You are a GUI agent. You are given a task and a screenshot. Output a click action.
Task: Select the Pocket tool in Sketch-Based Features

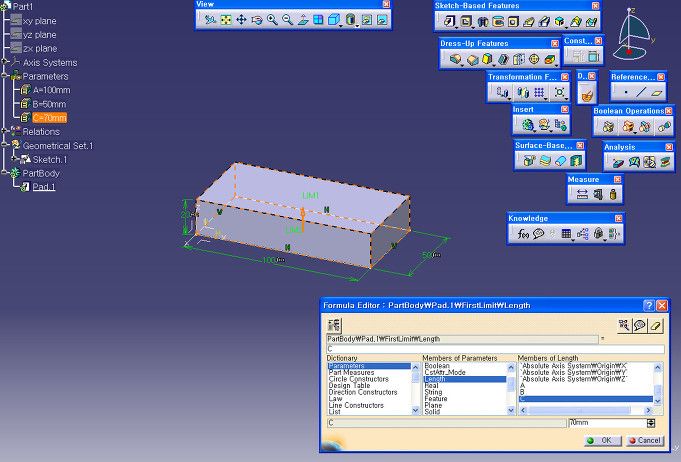[x=466, y=21]
